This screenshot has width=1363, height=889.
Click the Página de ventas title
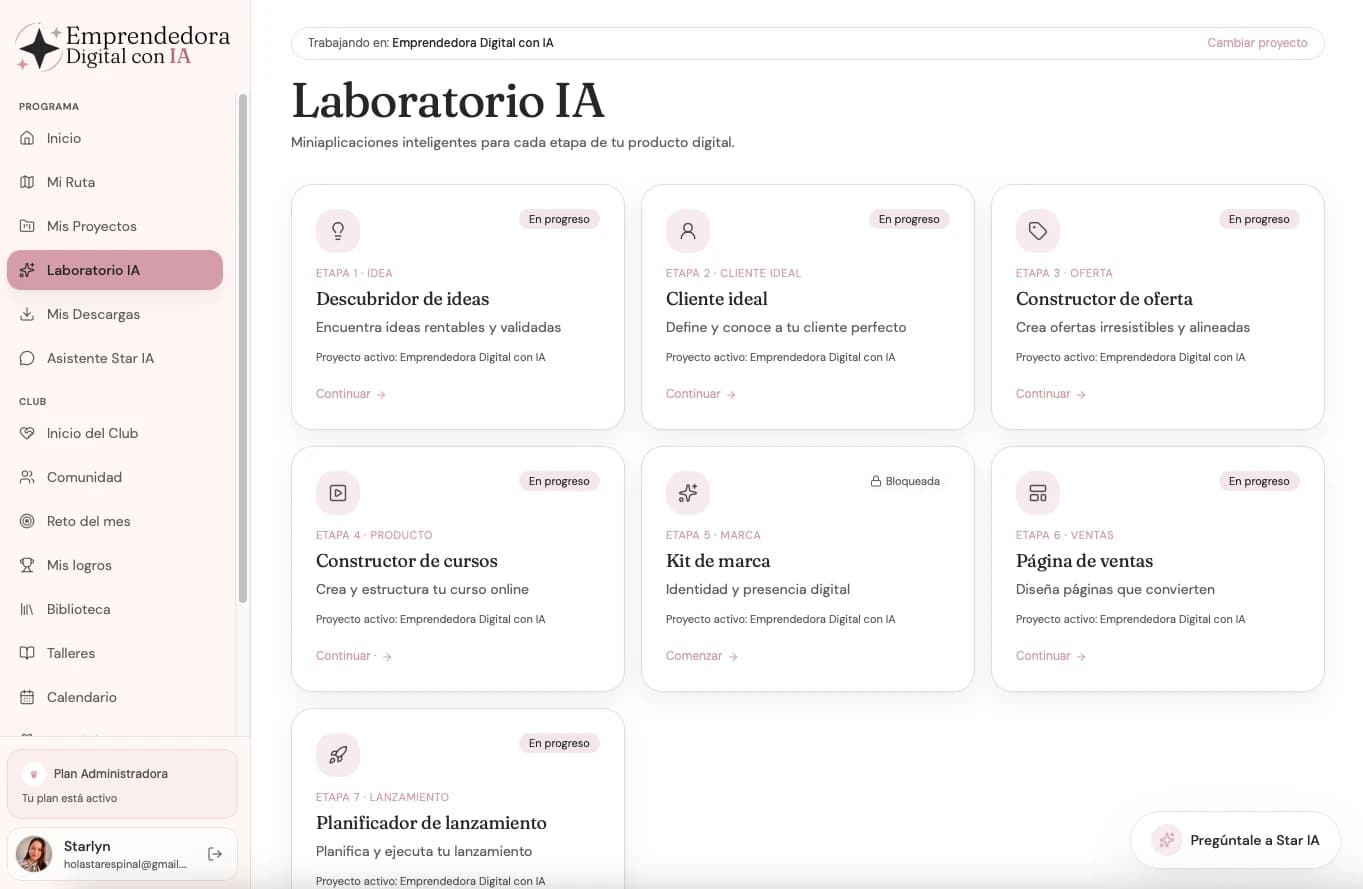point(1084,561)
